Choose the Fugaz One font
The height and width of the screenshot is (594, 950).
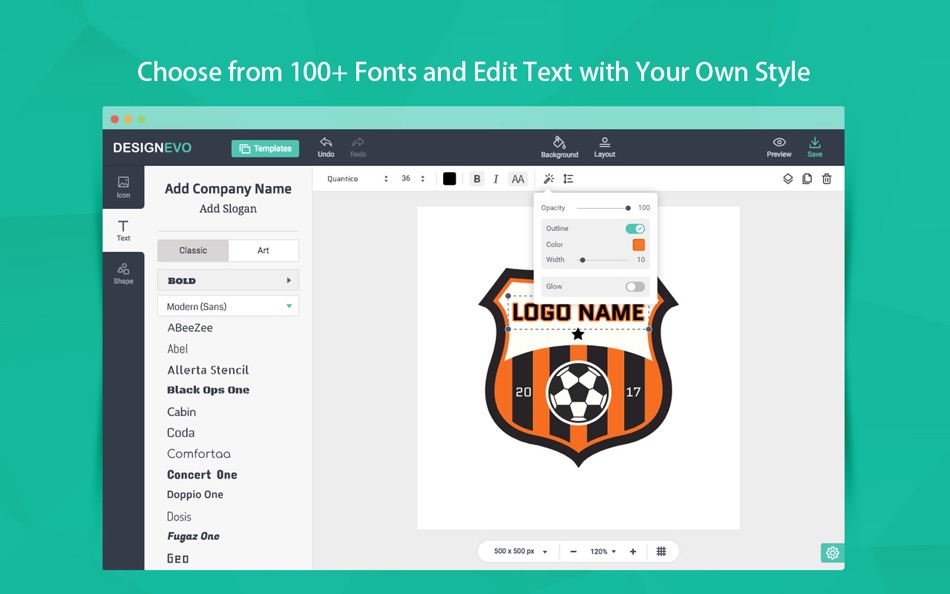click(193, 536)
